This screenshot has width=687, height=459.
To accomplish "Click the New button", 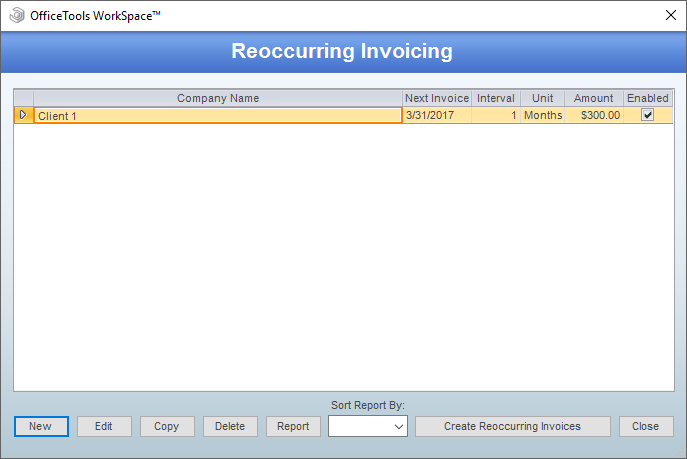I will (41, 426).
